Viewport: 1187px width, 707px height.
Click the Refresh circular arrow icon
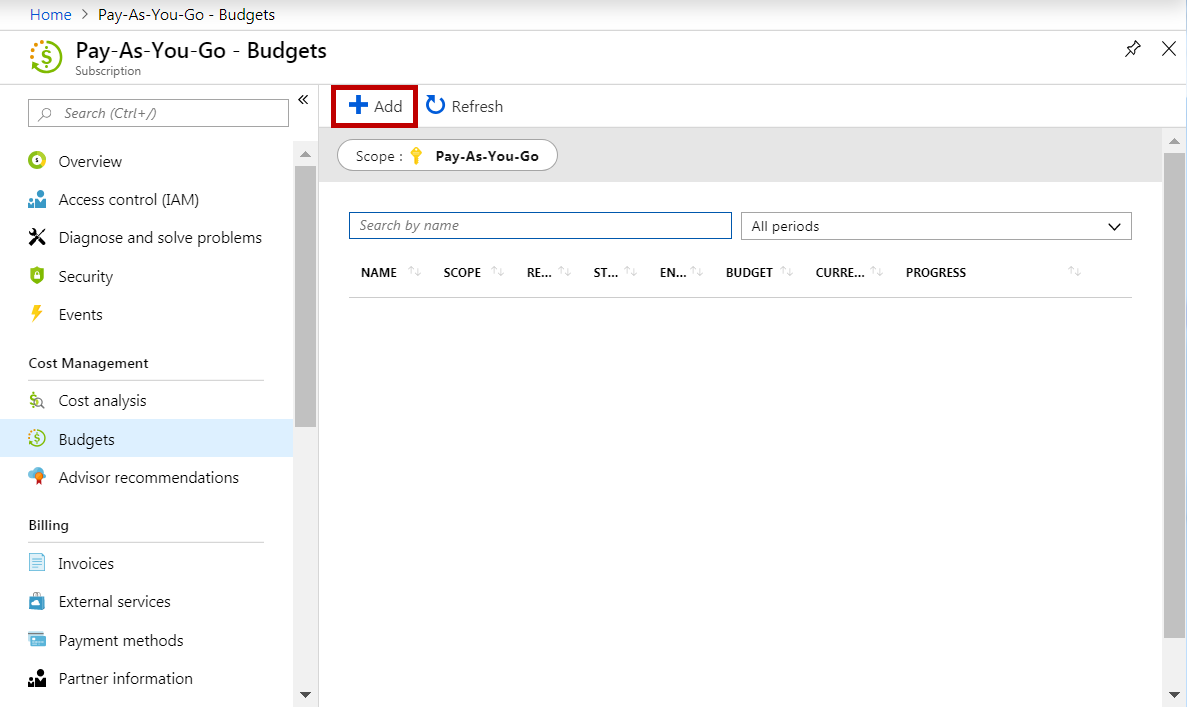coord(436,106)
